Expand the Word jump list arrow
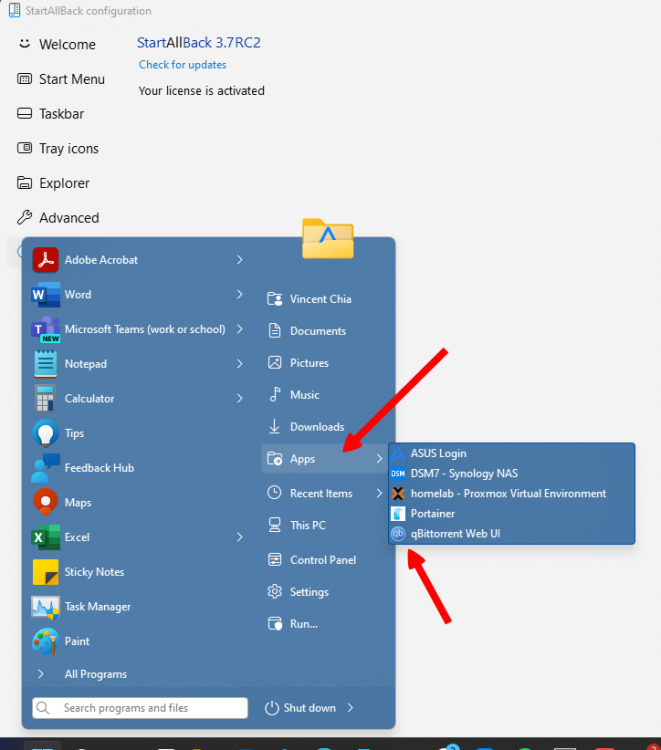Screen dimensions: 661x750 tap(240, 294)
